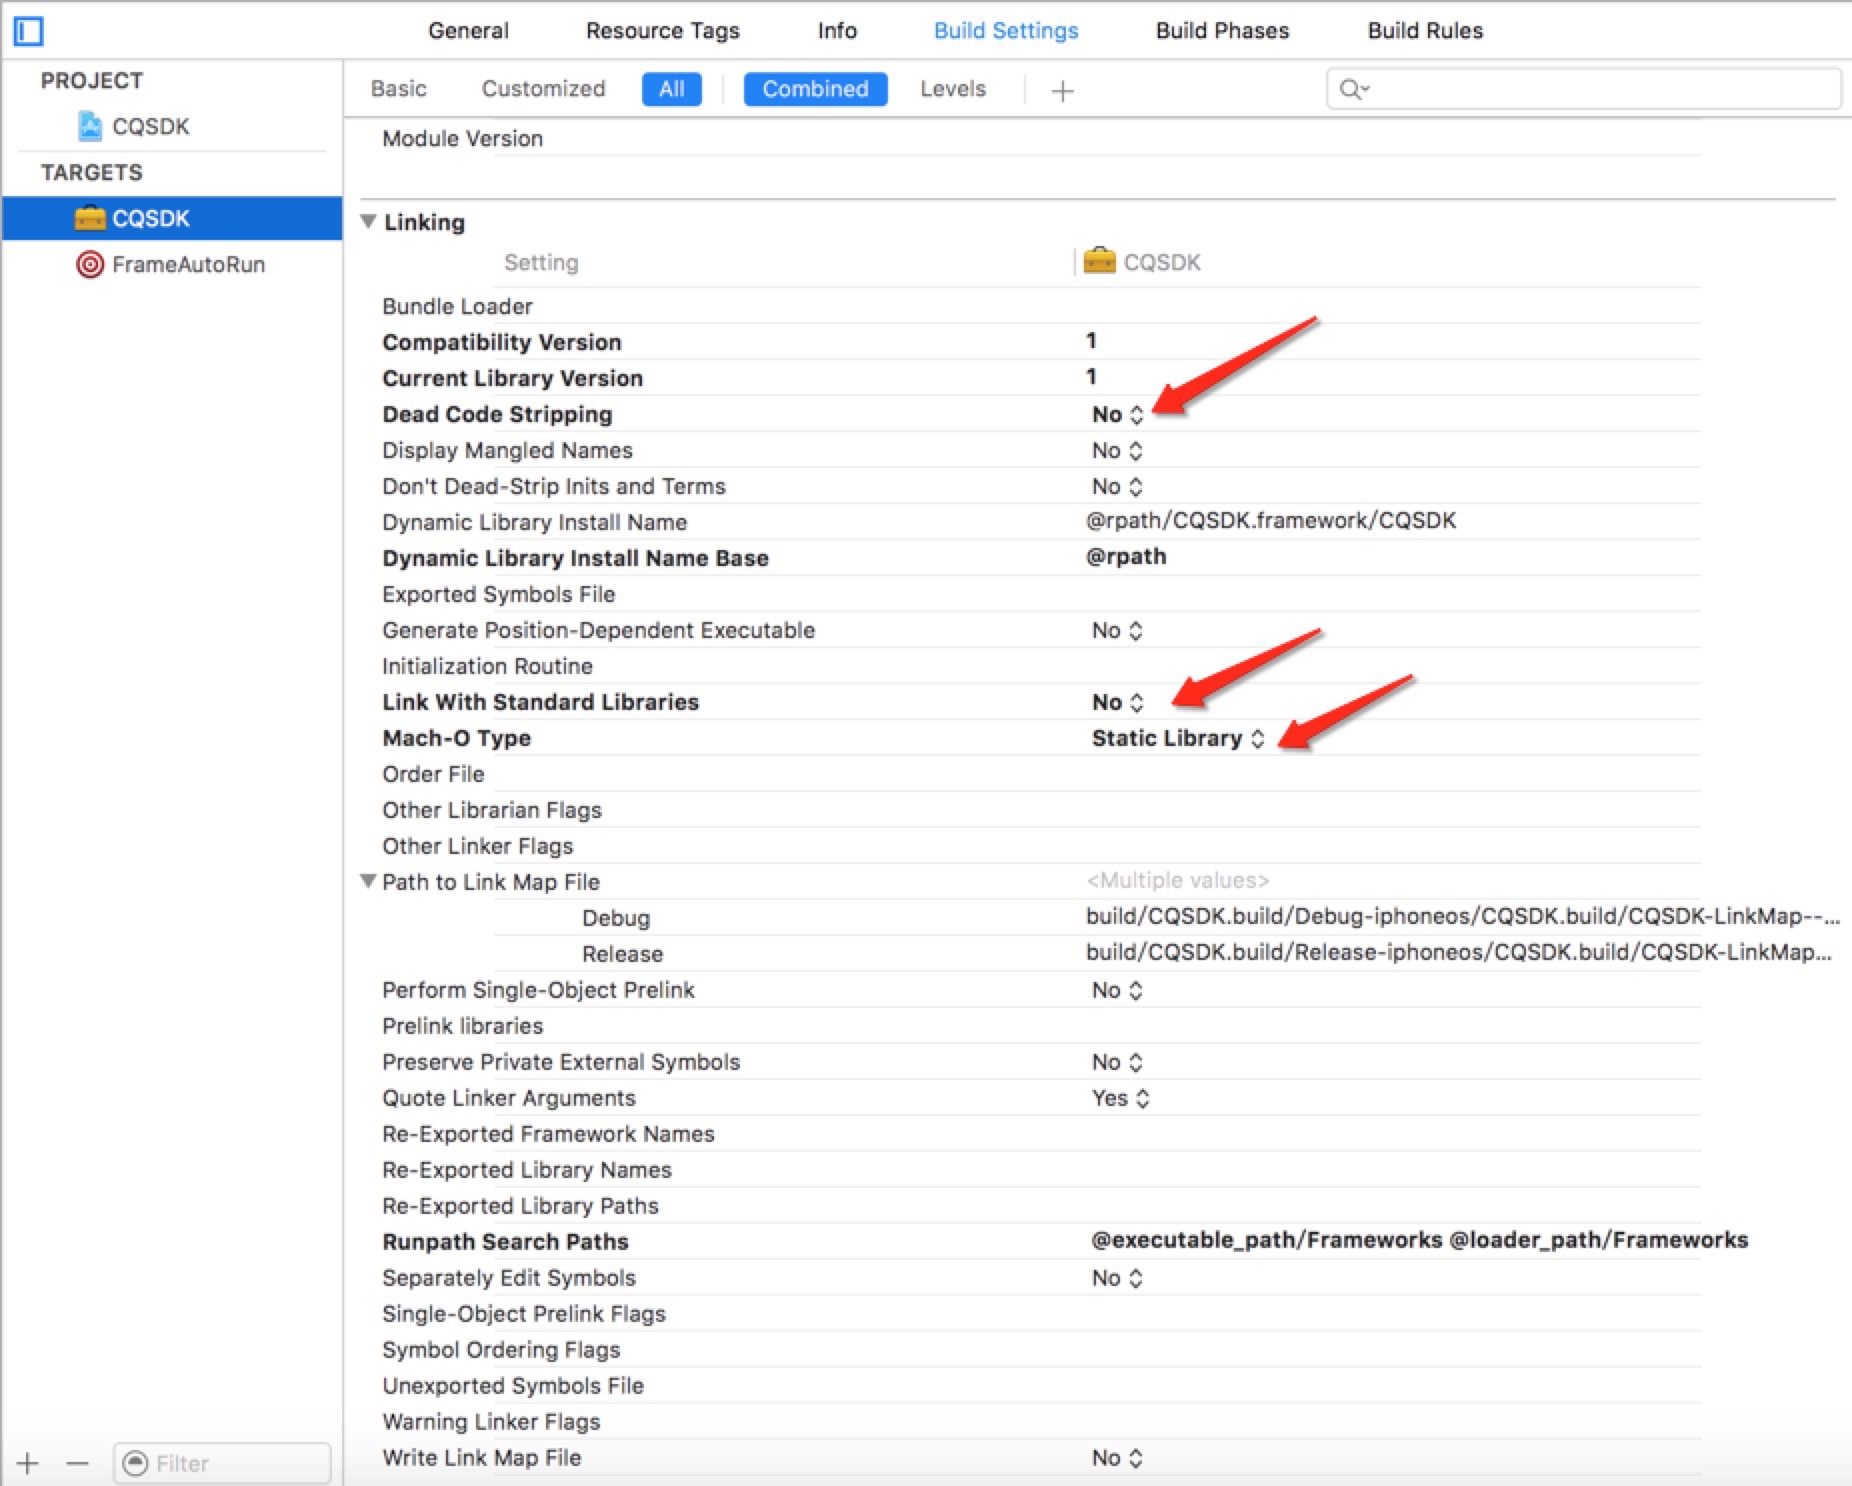Select Unexported Symbols File setting
The image size is (1852, 1486).
tap(512, 1386)
